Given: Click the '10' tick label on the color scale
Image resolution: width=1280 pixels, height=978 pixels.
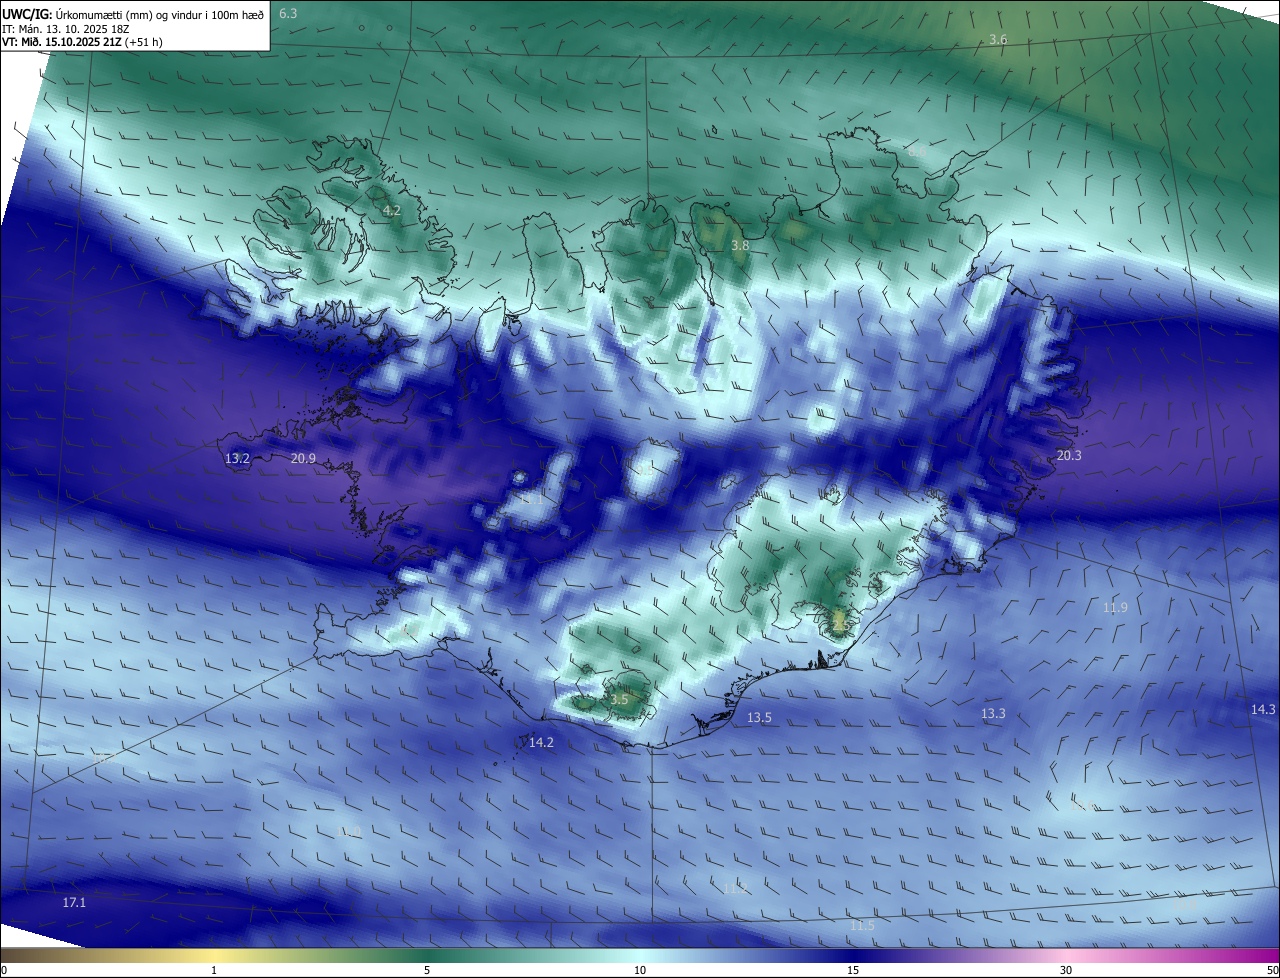Looking at the screenshot, I should coord(640,970).
